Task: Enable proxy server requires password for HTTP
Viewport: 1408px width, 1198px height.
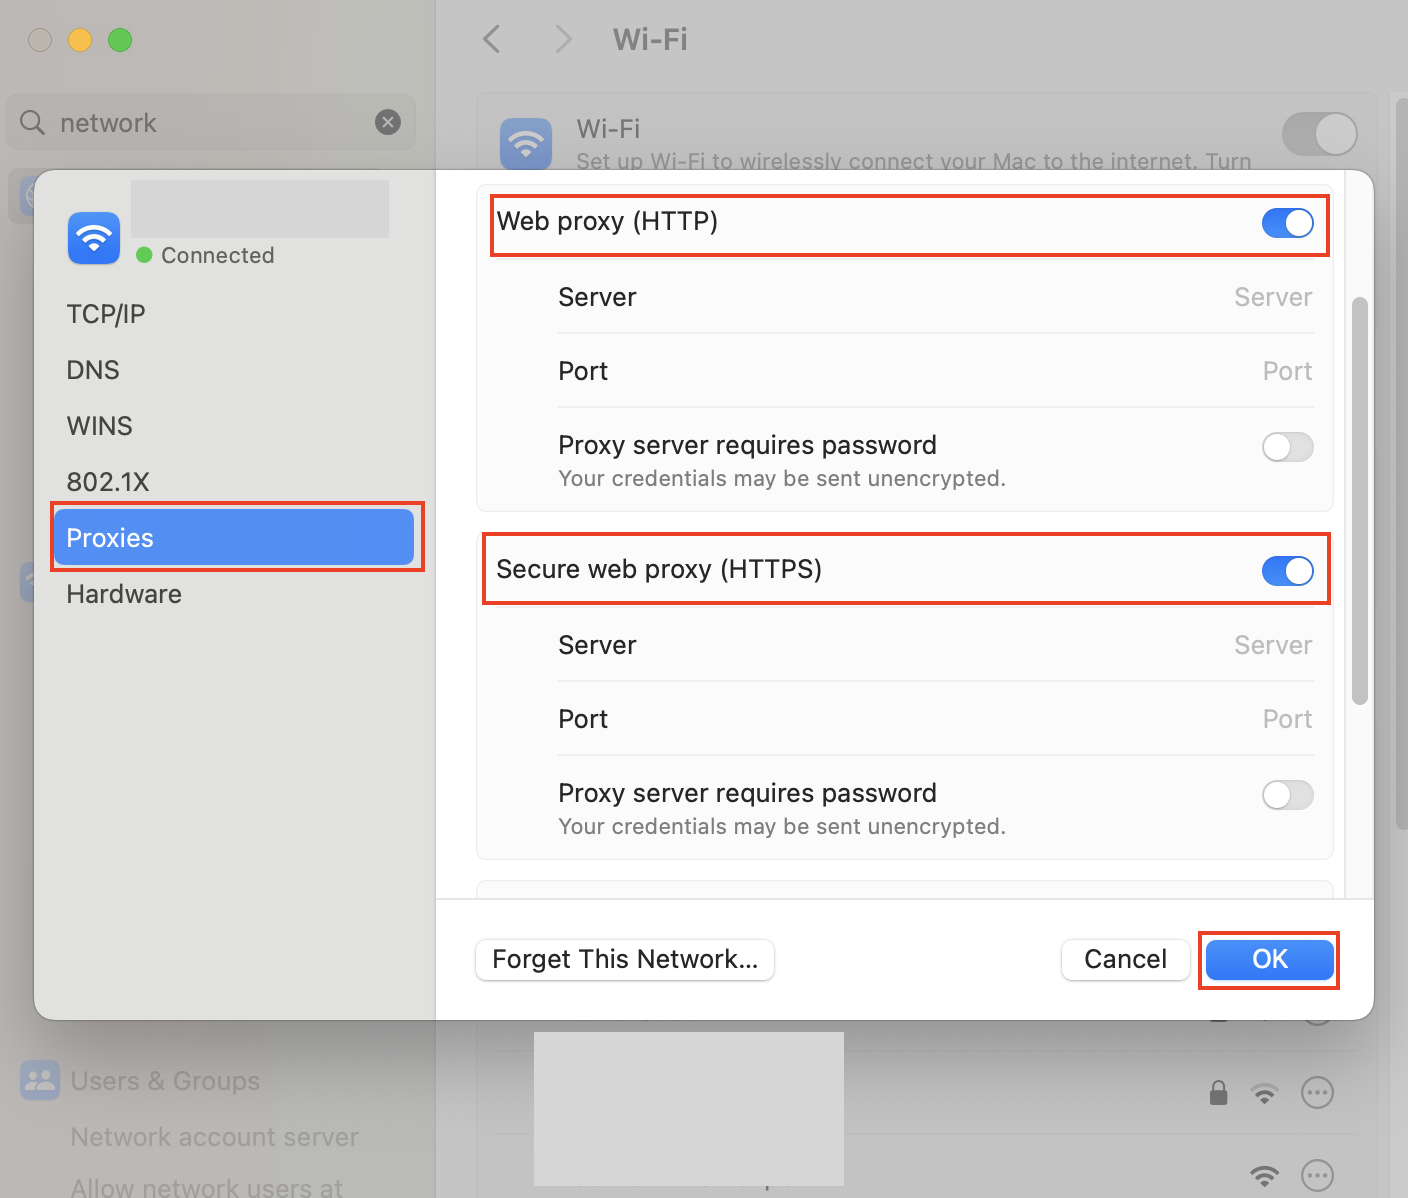Action: [1288, 447]
